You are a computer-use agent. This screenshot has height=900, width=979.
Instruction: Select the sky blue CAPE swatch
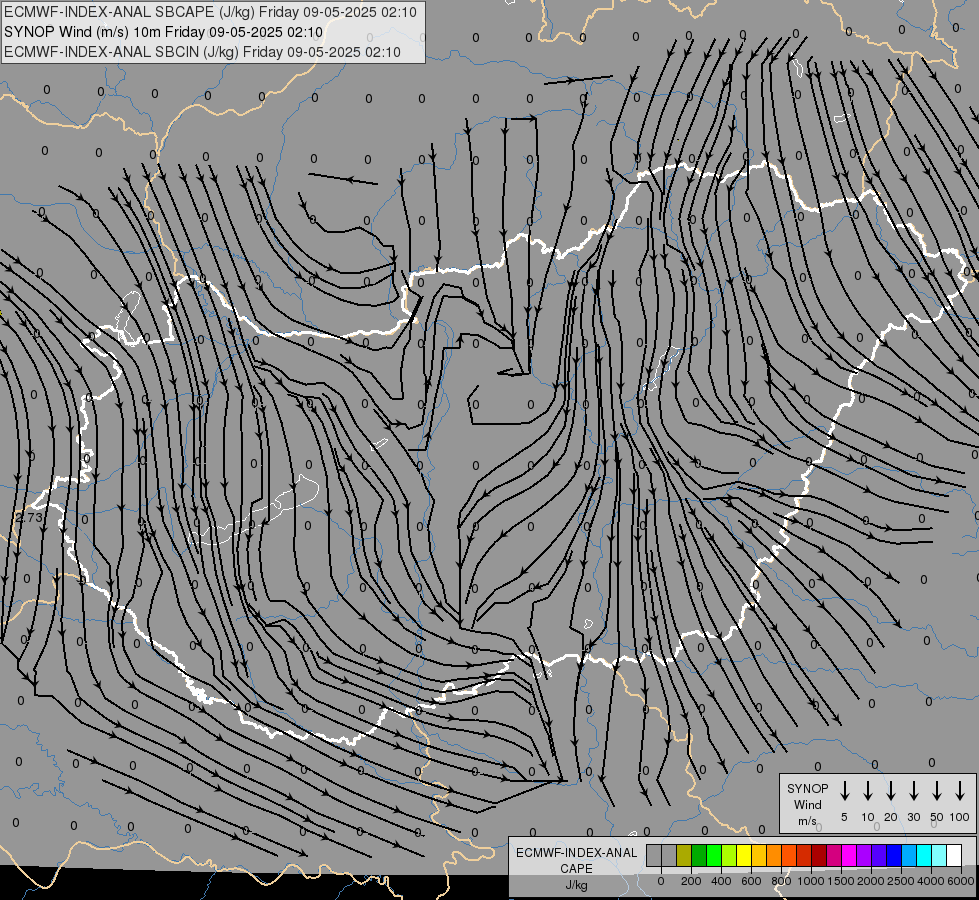point(909,856)
